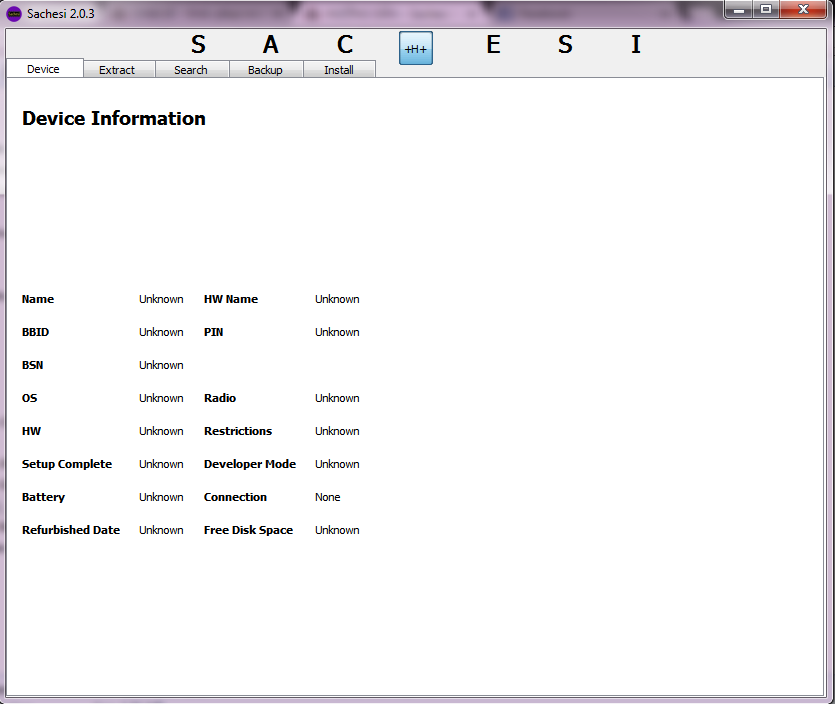Select the Install tab
835x704 pixels.
[339, 70]
